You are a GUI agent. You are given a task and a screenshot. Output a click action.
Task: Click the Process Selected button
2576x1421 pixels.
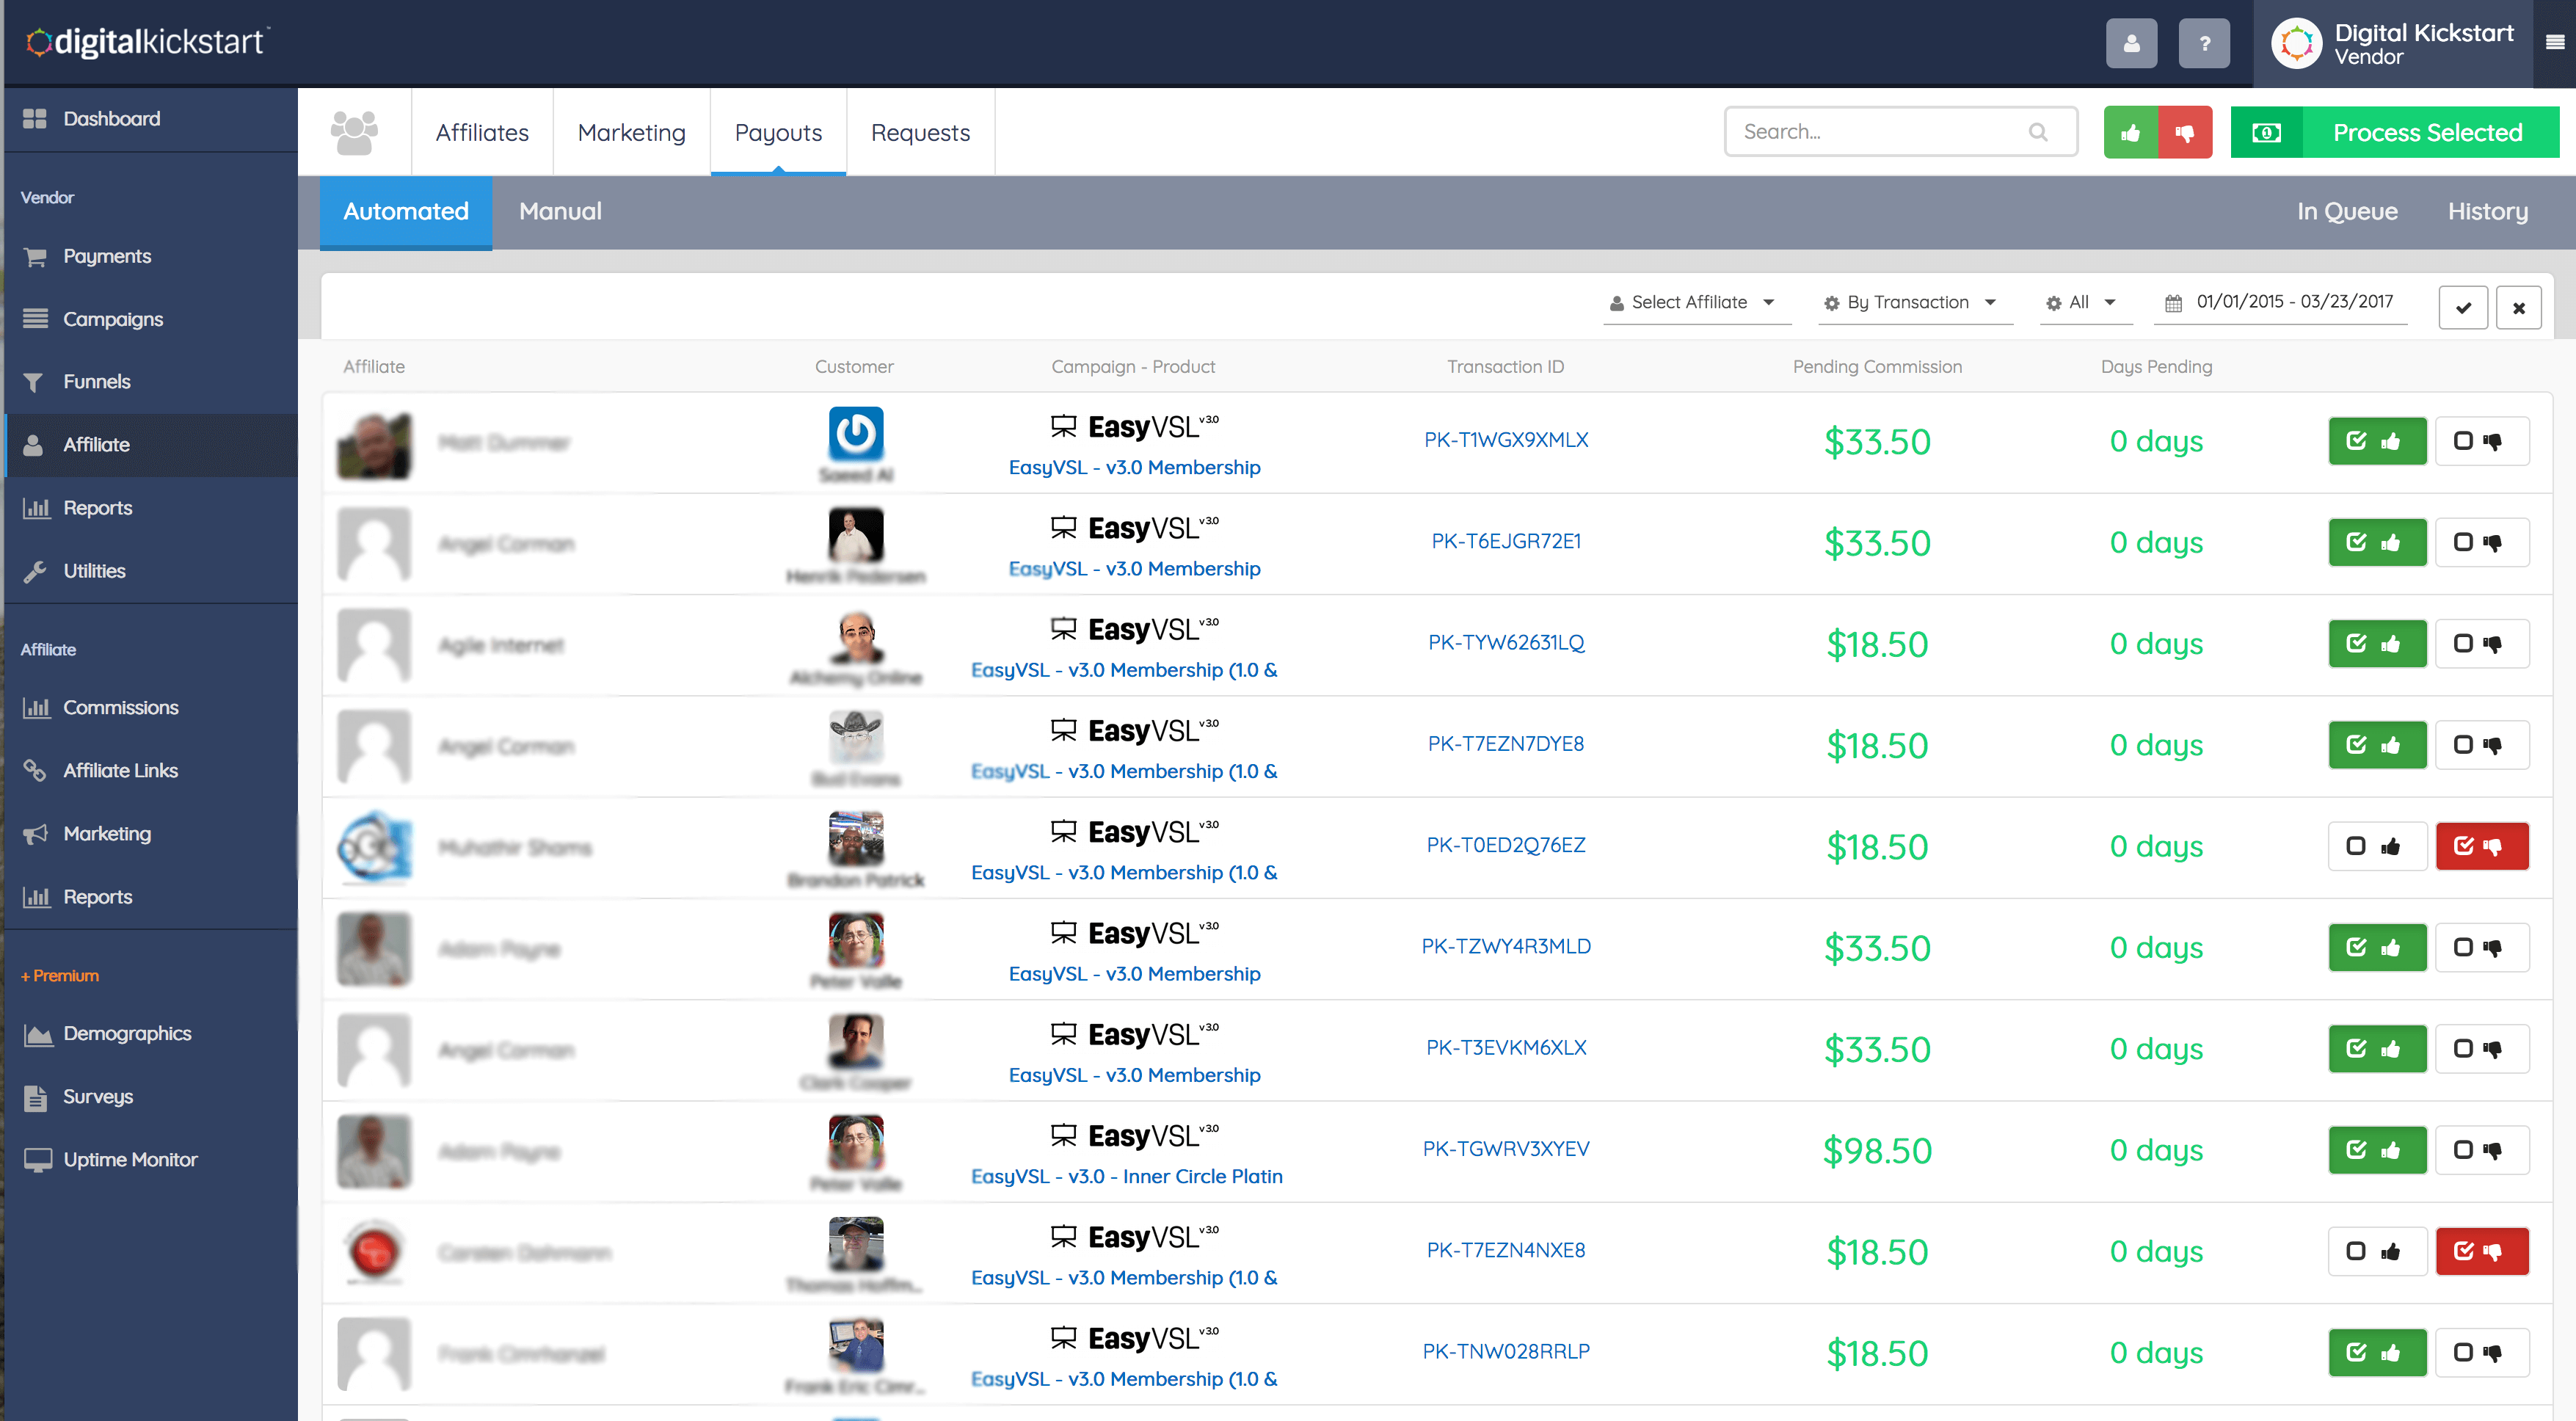tap(2395, 133)
